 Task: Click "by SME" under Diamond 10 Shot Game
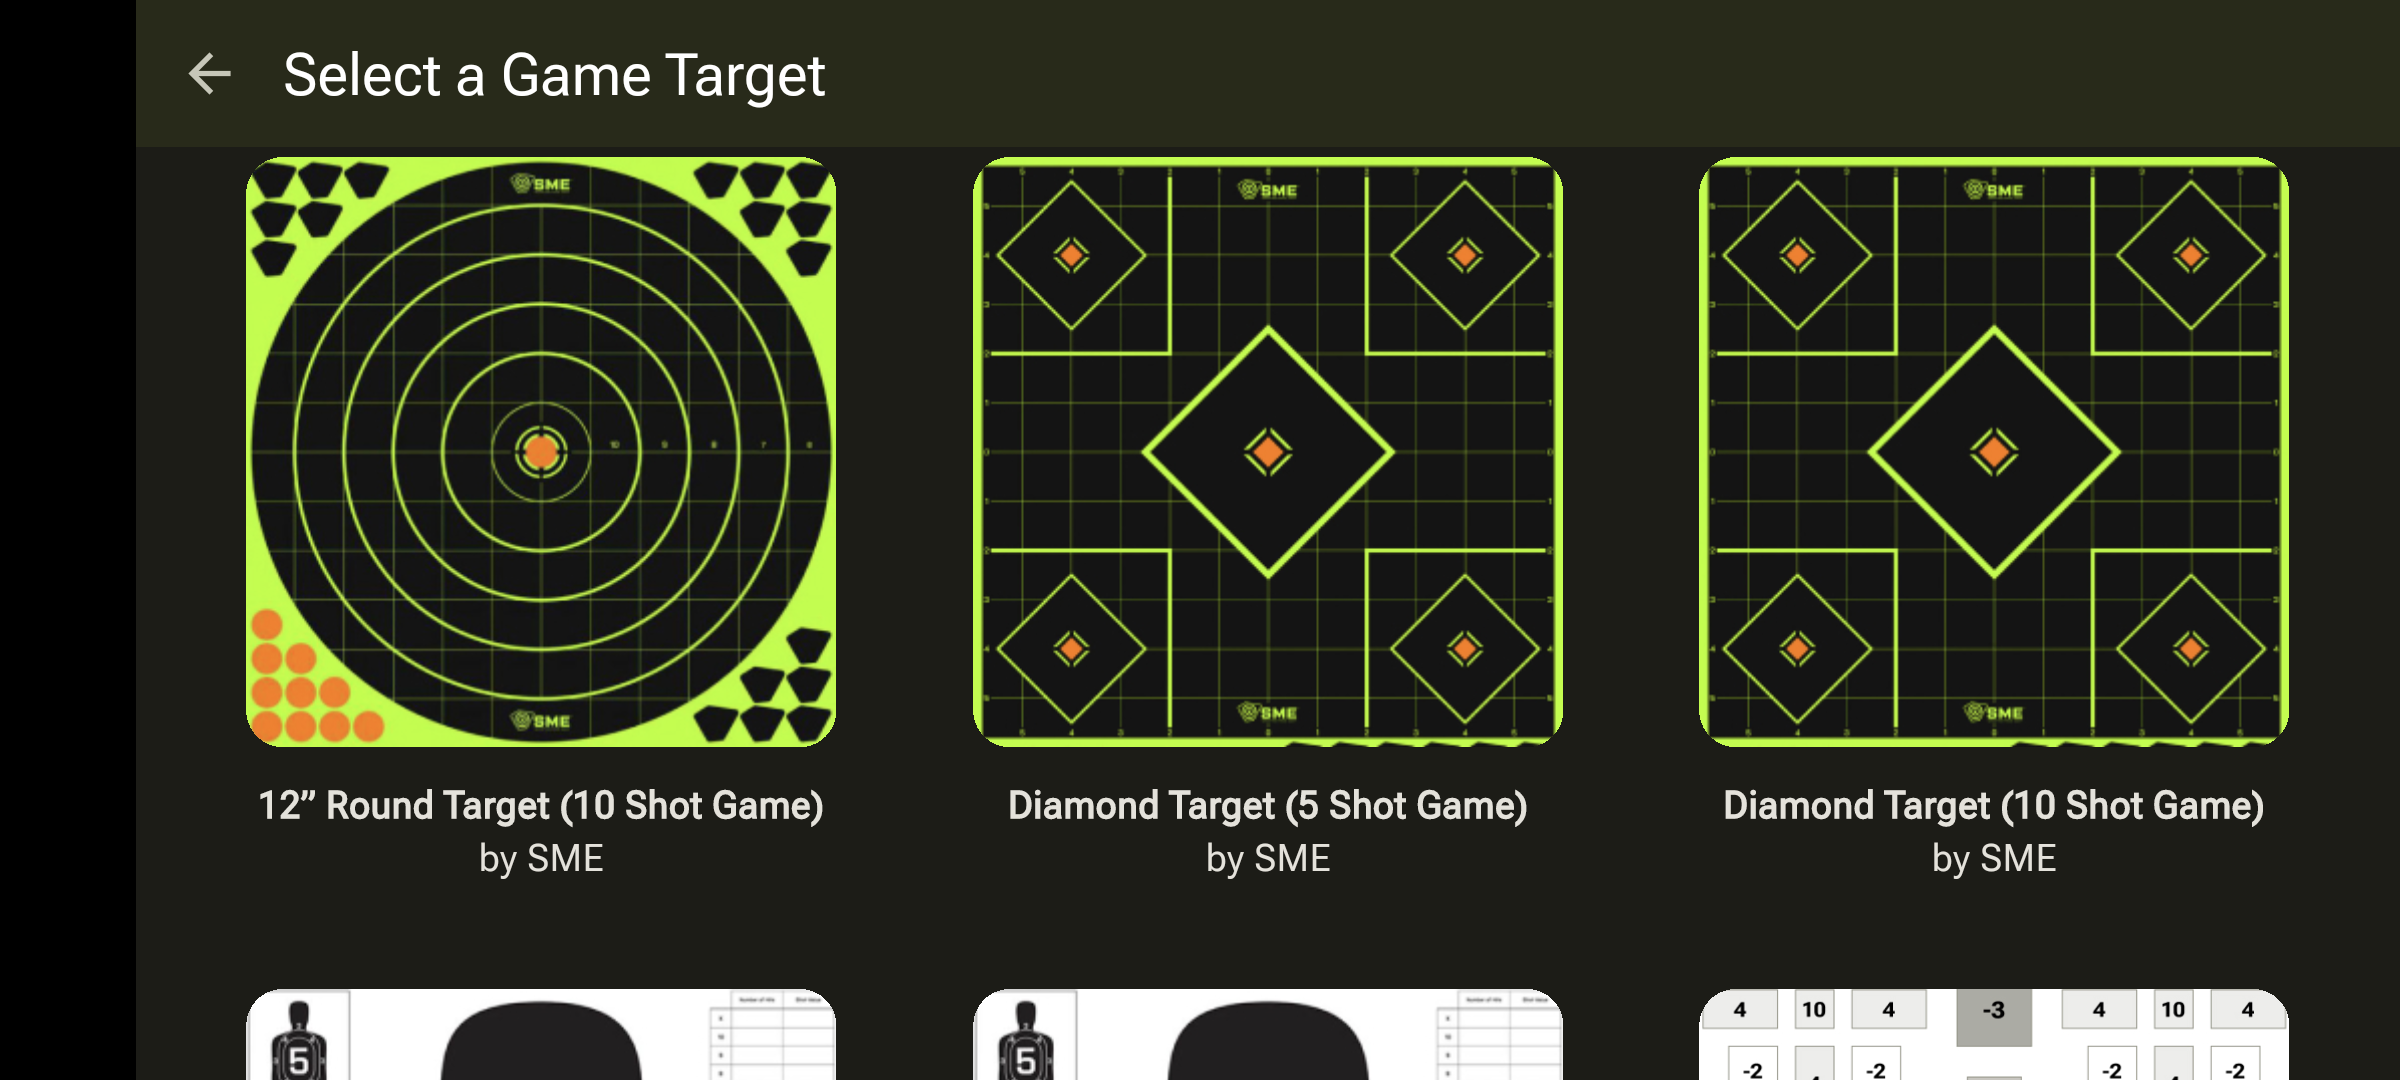click(1994, 859)
